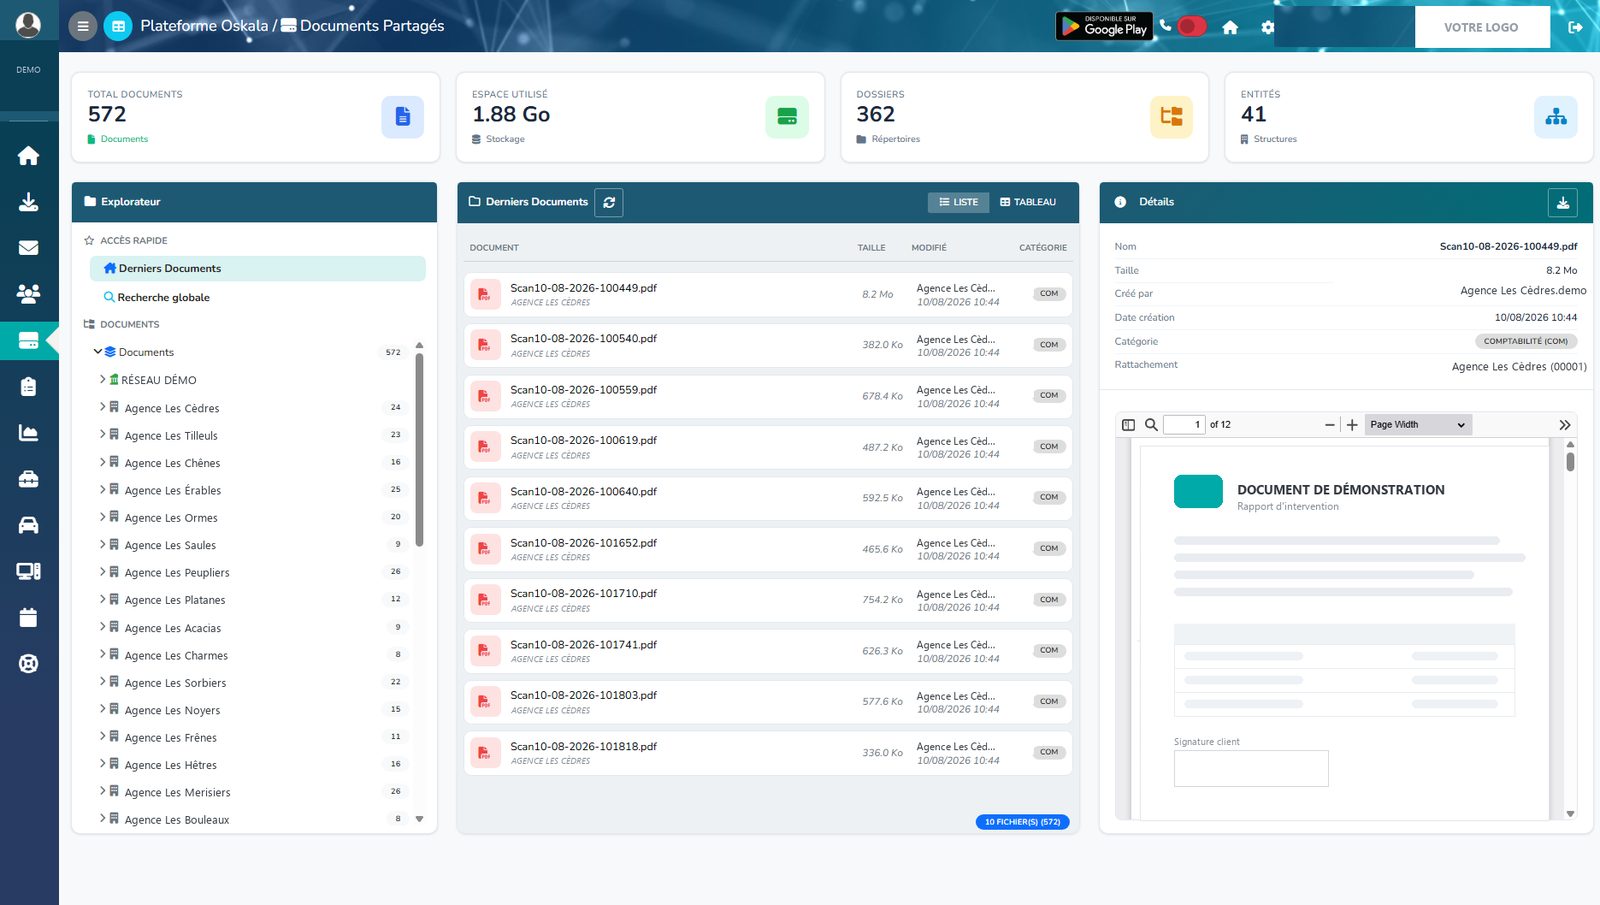This screenshot has height=905, width=1600.
Task: Download the document from Détails panel
Action: click(x=1563, y=202)
